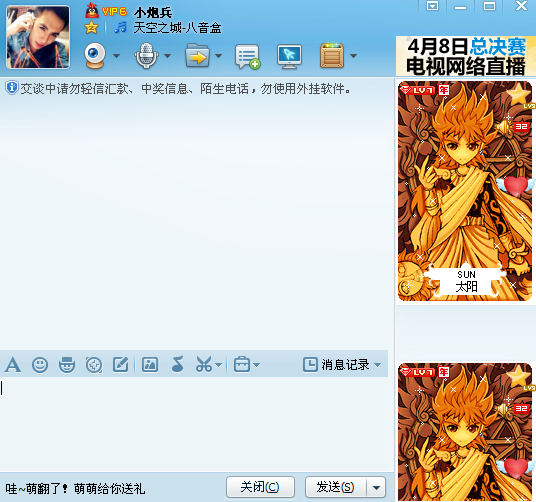
Task: Insert a picture into the message
Action: (x=150, y=365)
